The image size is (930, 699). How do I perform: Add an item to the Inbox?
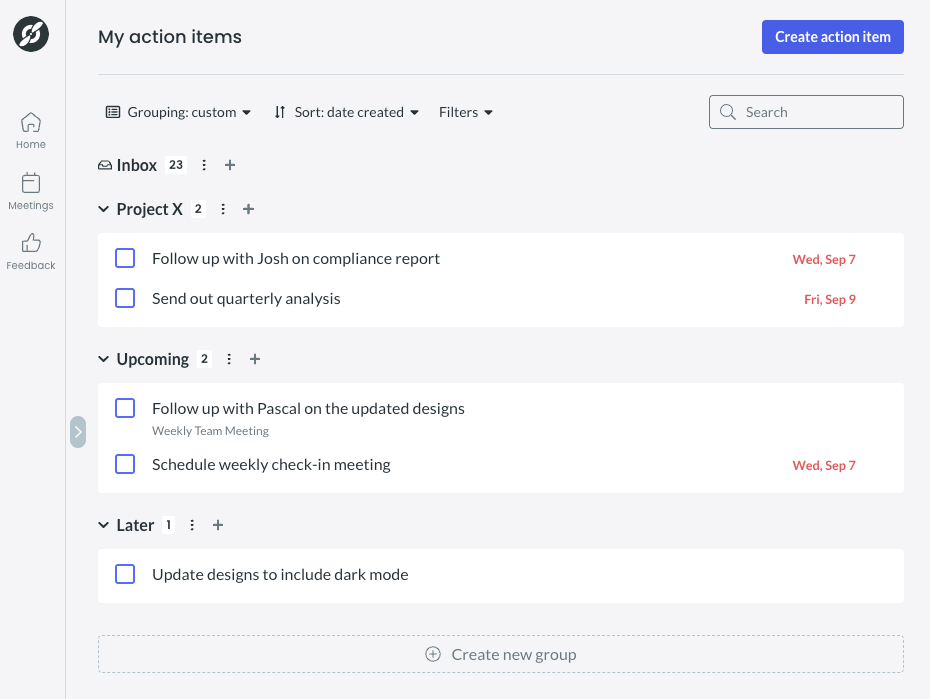tap(230, 165)
